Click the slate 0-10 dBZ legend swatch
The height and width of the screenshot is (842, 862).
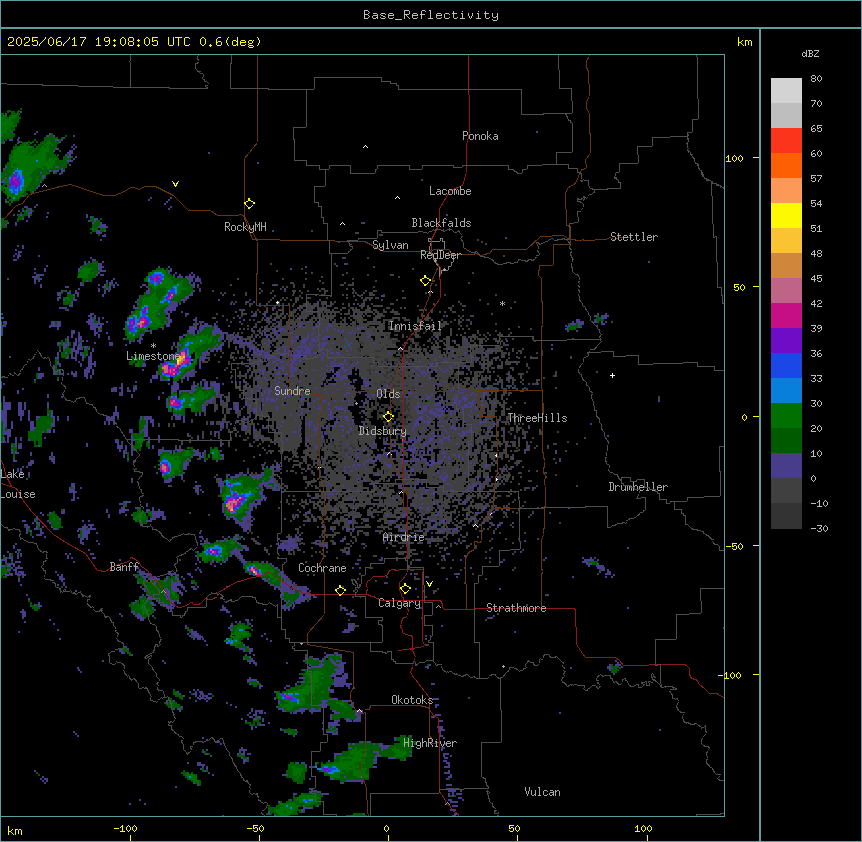786,466
